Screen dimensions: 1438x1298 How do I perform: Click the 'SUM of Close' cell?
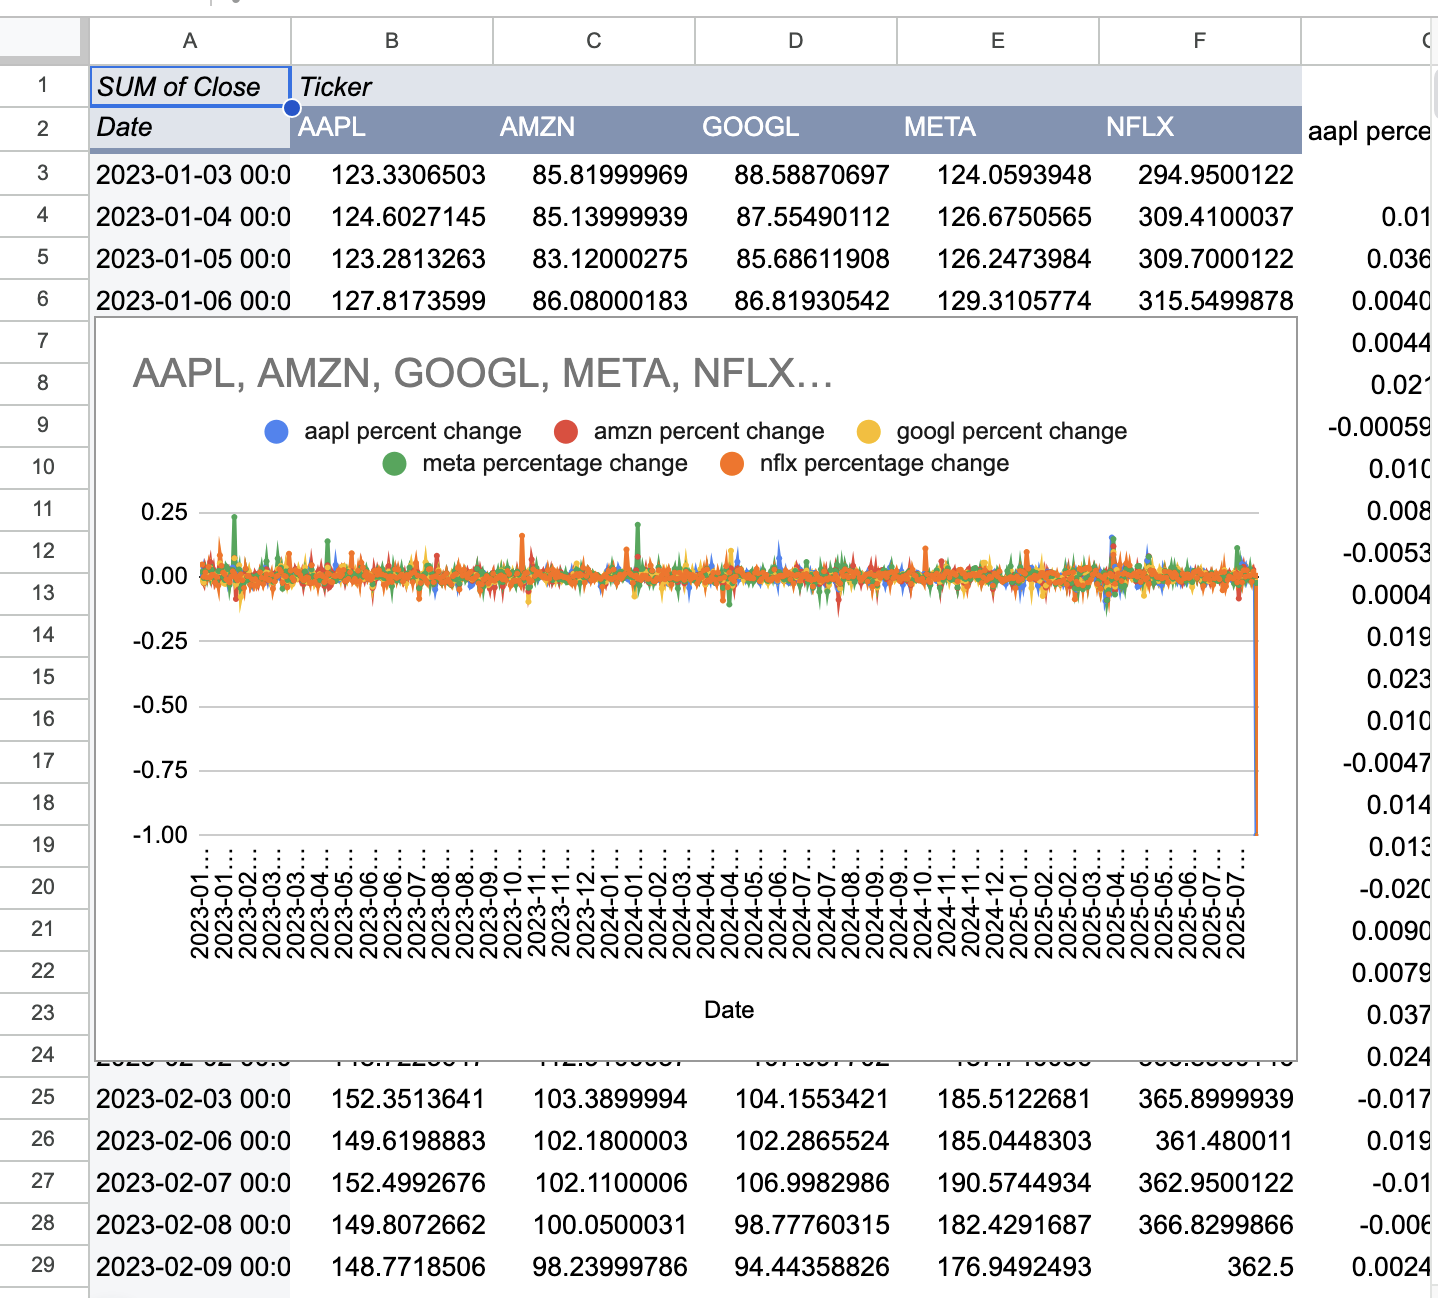(189, 87)
